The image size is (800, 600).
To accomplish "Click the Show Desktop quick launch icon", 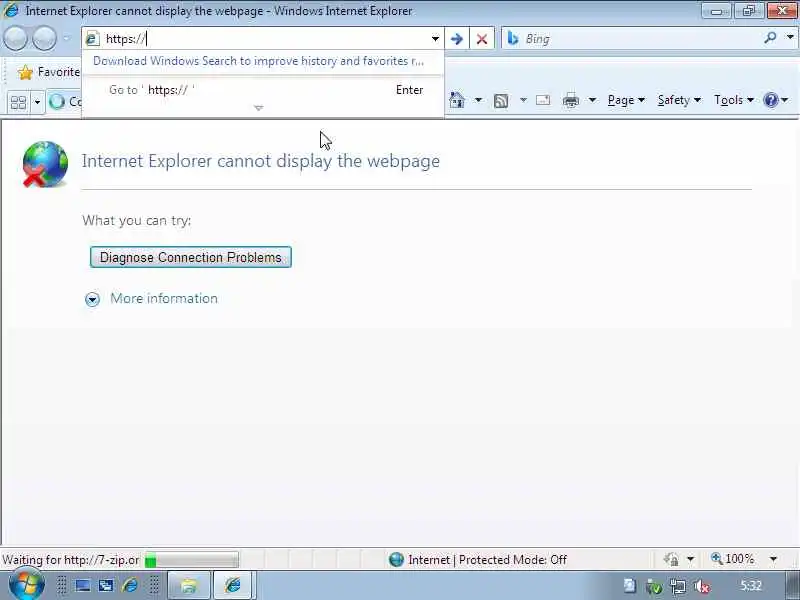I will (x=83, y=586).
